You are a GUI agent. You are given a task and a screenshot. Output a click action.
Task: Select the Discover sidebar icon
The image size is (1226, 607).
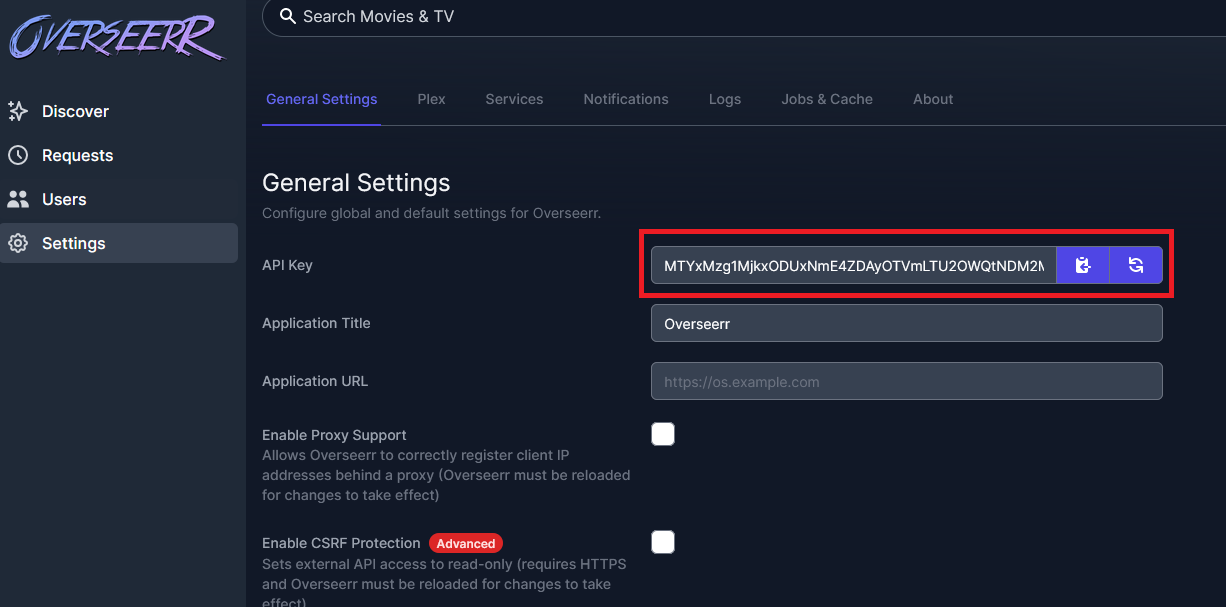[x=18, y=111]
